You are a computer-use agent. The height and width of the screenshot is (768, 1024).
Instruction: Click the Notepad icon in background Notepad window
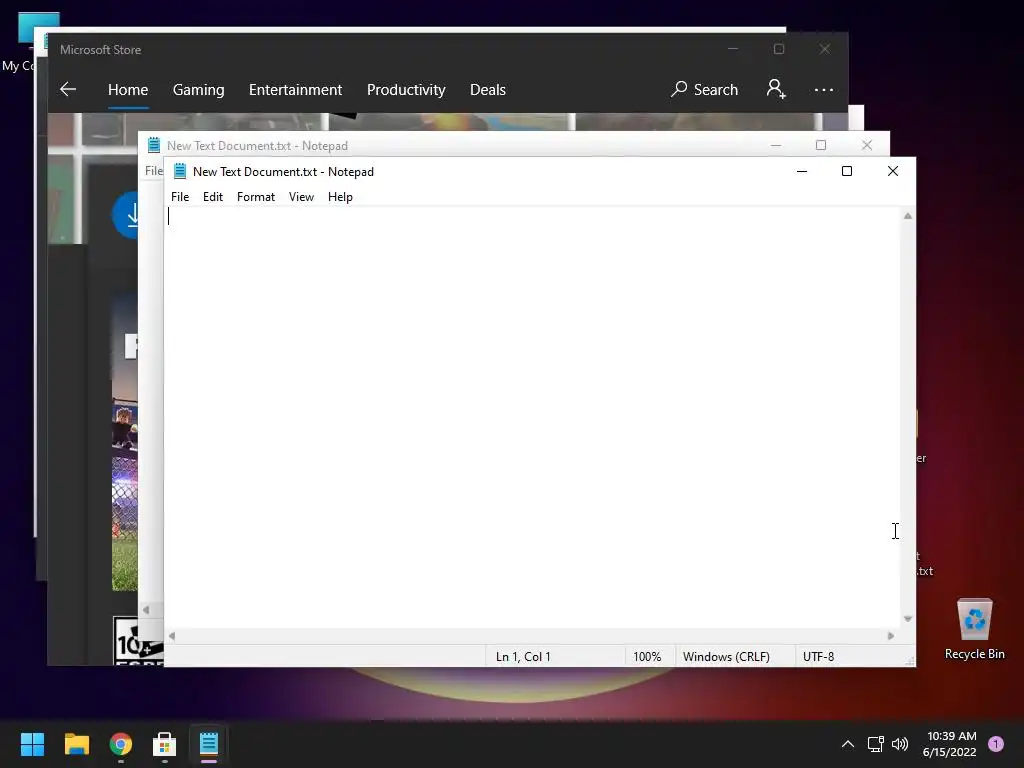153,145
